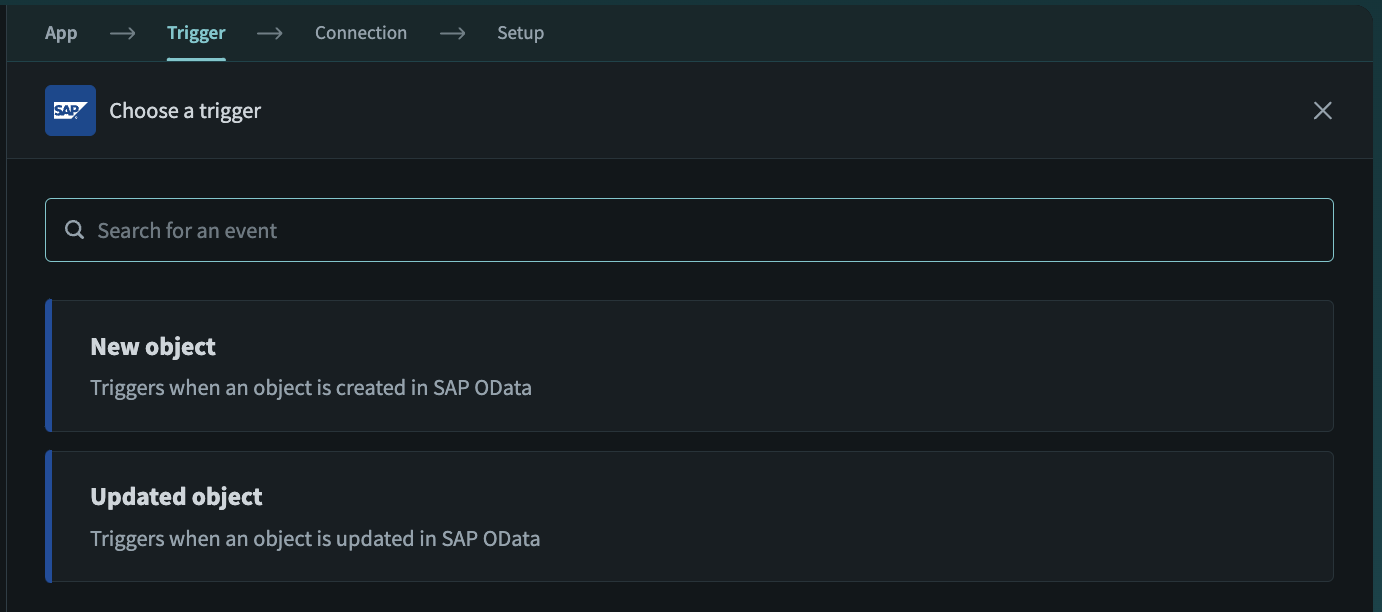Screen dimensions: 1382x612
Task: Close the Choose a trigger panel
Action: tap(1322, 111)
